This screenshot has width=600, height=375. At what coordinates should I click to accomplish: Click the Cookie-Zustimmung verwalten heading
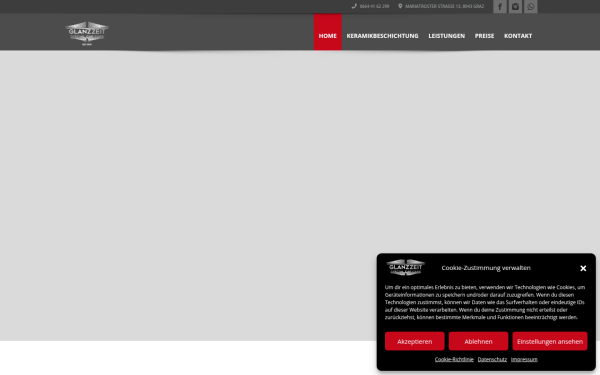pyautogui.click(x=486, y=268)
